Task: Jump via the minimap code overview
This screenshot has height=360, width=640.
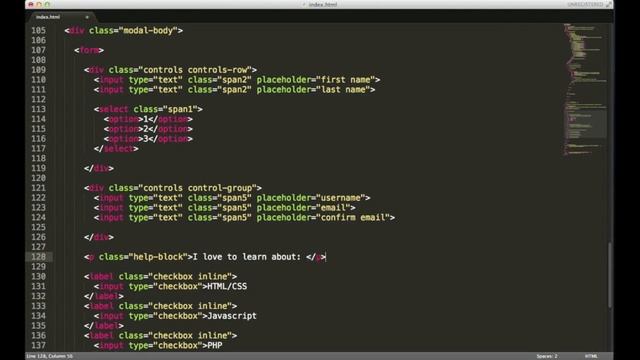Action: click(584, 90)
